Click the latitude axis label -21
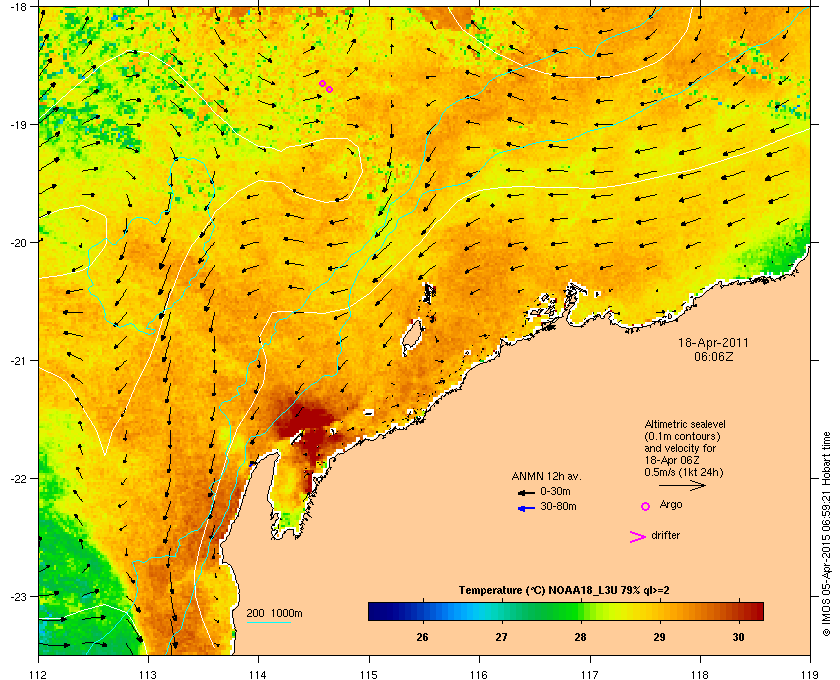Viewport: 840px width, 680px height. (x=19, y=360)
